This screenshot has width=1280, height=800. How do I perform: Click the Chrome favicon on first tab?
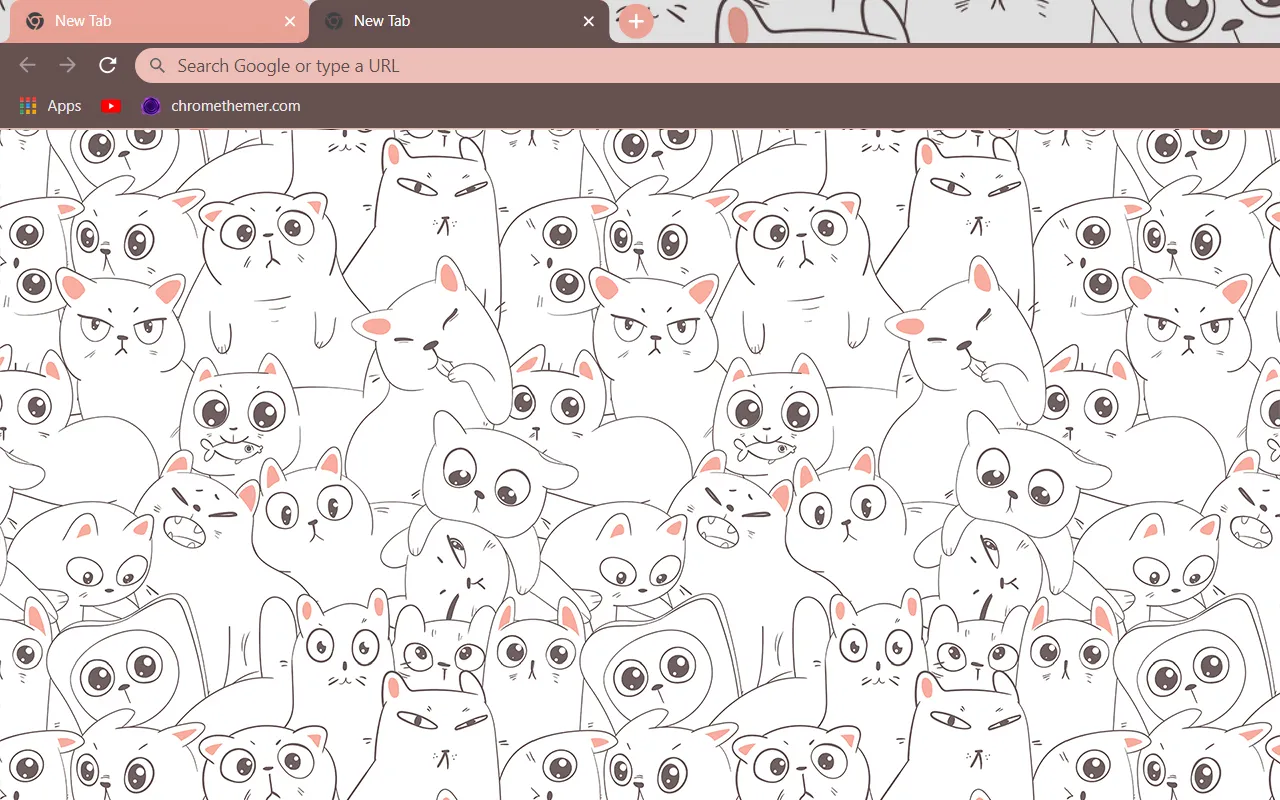(x=35, y=21)
